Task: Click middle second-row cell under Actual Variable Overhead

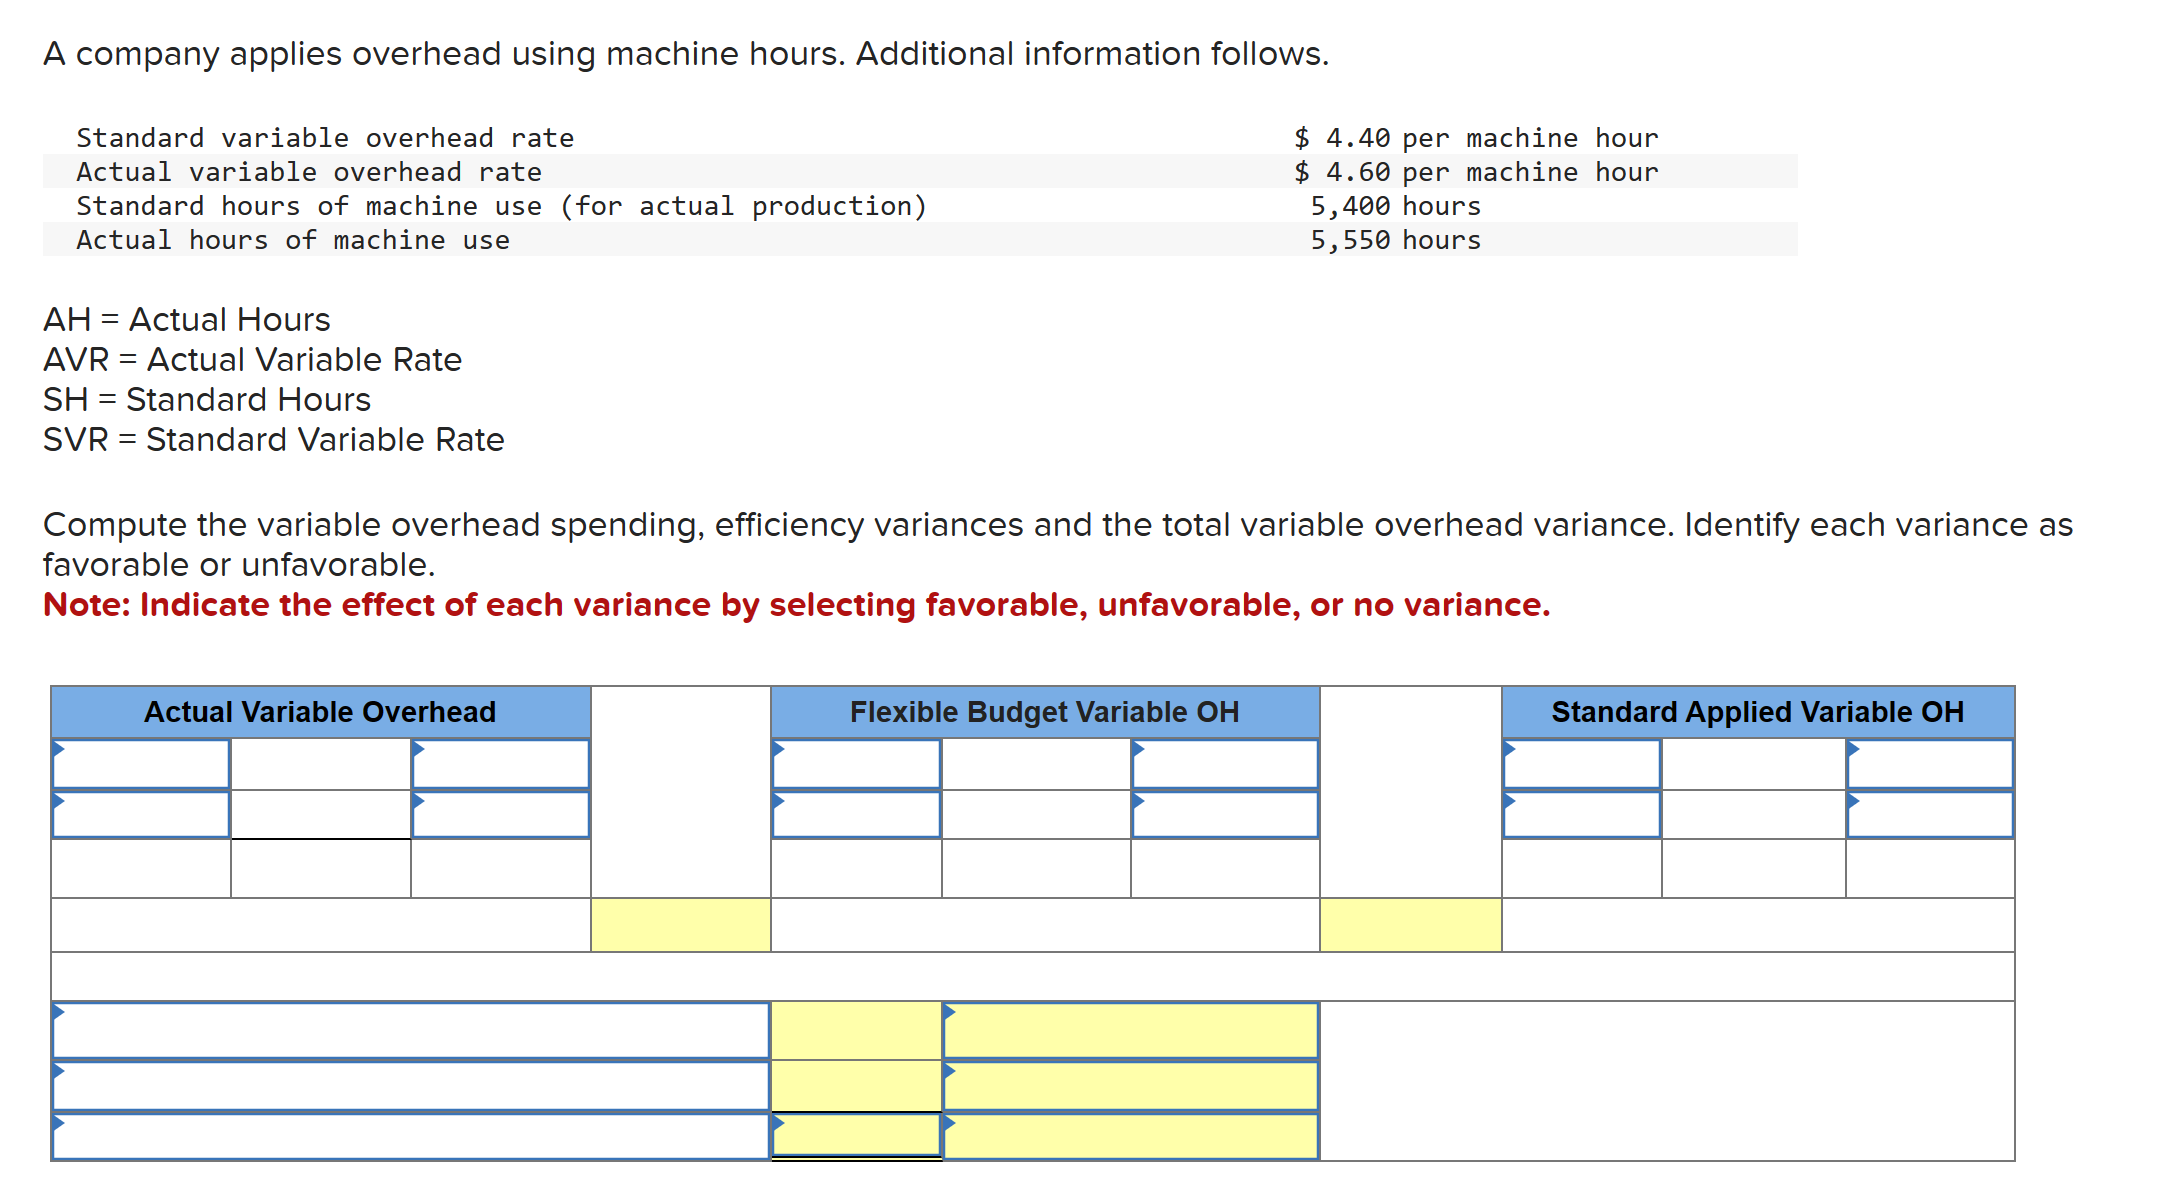Action: 321,814
